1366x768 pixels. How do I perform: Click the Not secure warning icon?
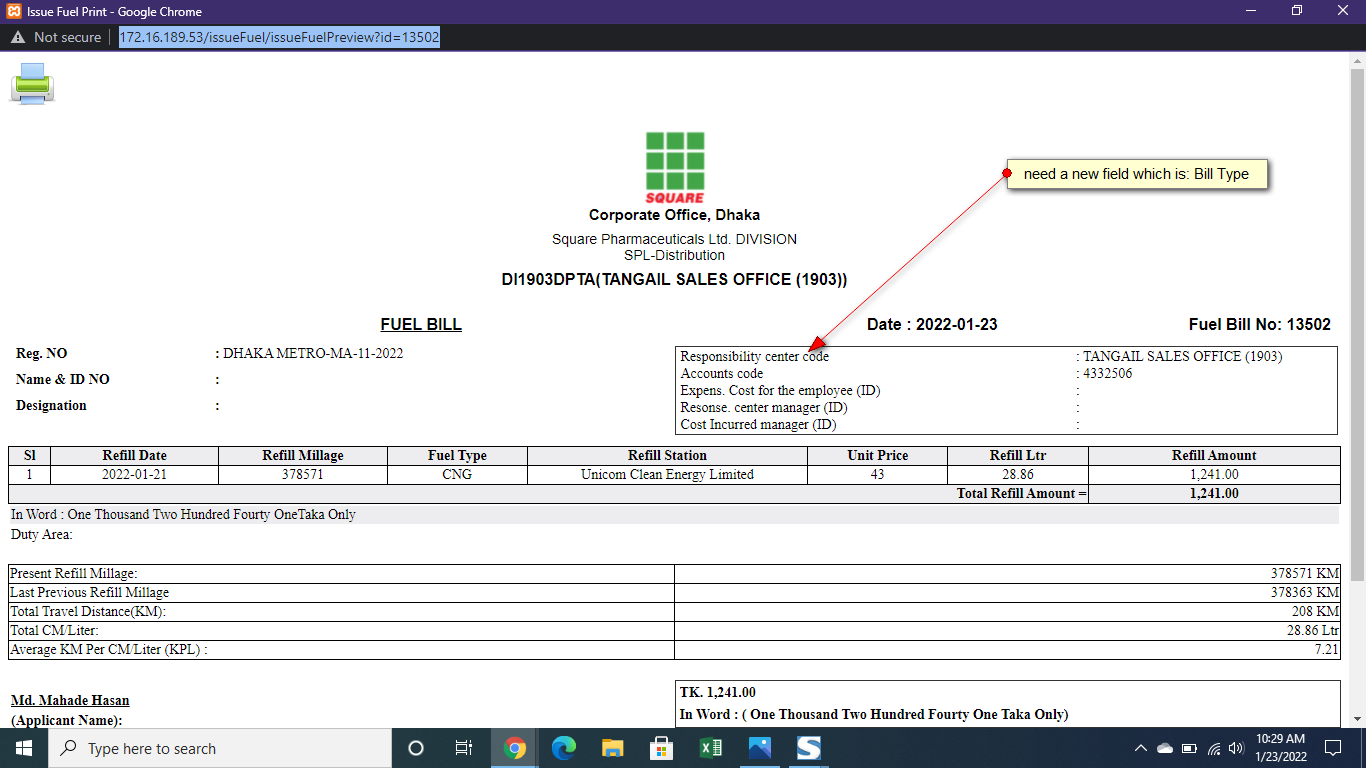[18, 37]
